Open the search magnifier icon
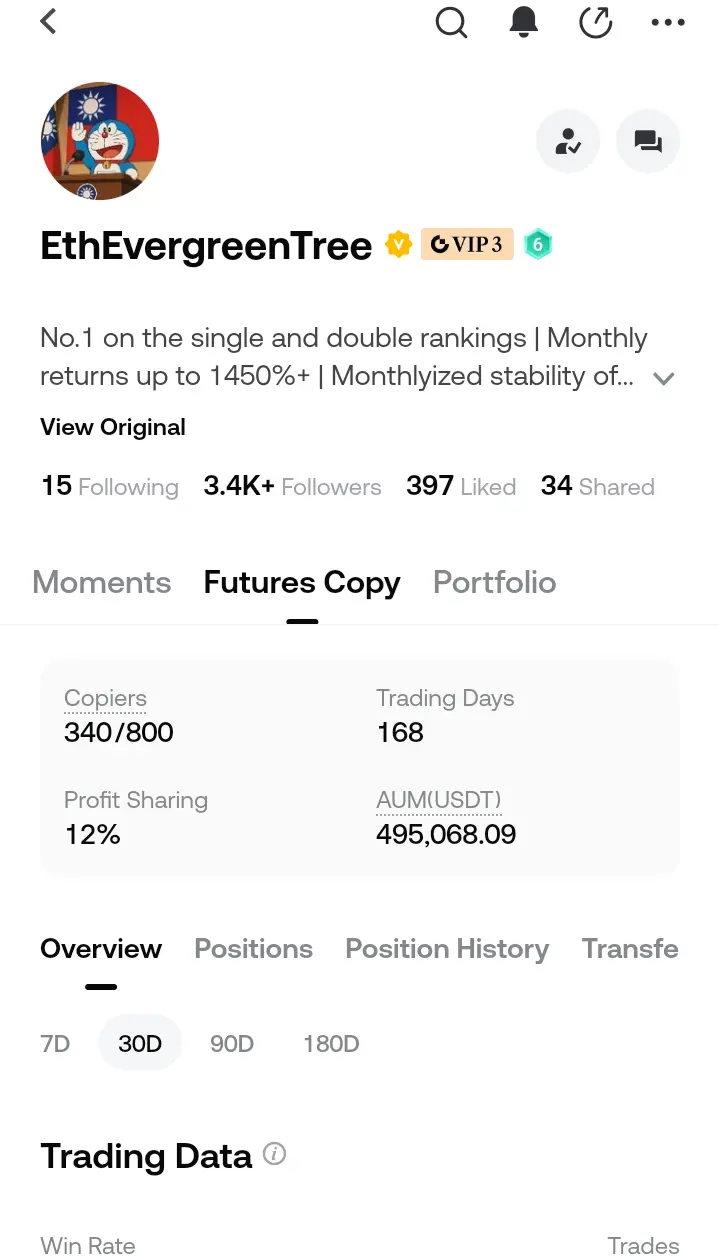Viewport: 719px width, 1257px height. point(451,22)
